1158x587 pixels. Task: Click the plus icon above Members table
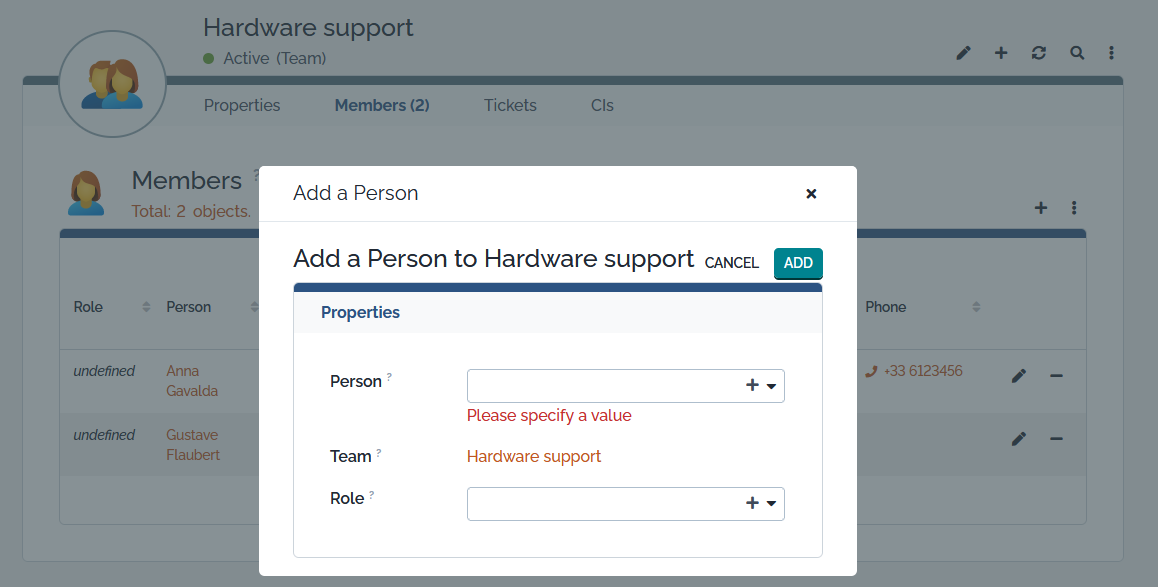(1040, 208)
